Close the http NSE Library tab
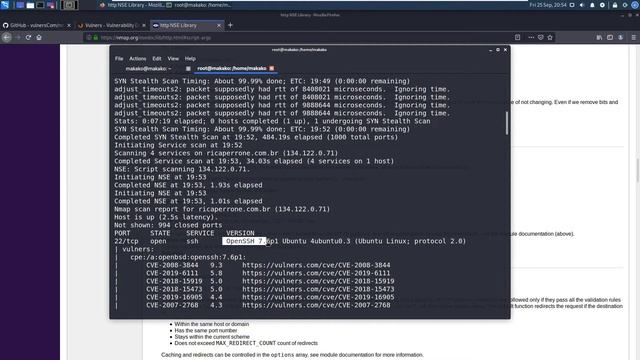Image resolution: width=640 pixels, height=360 pixels. coord(219,25)
